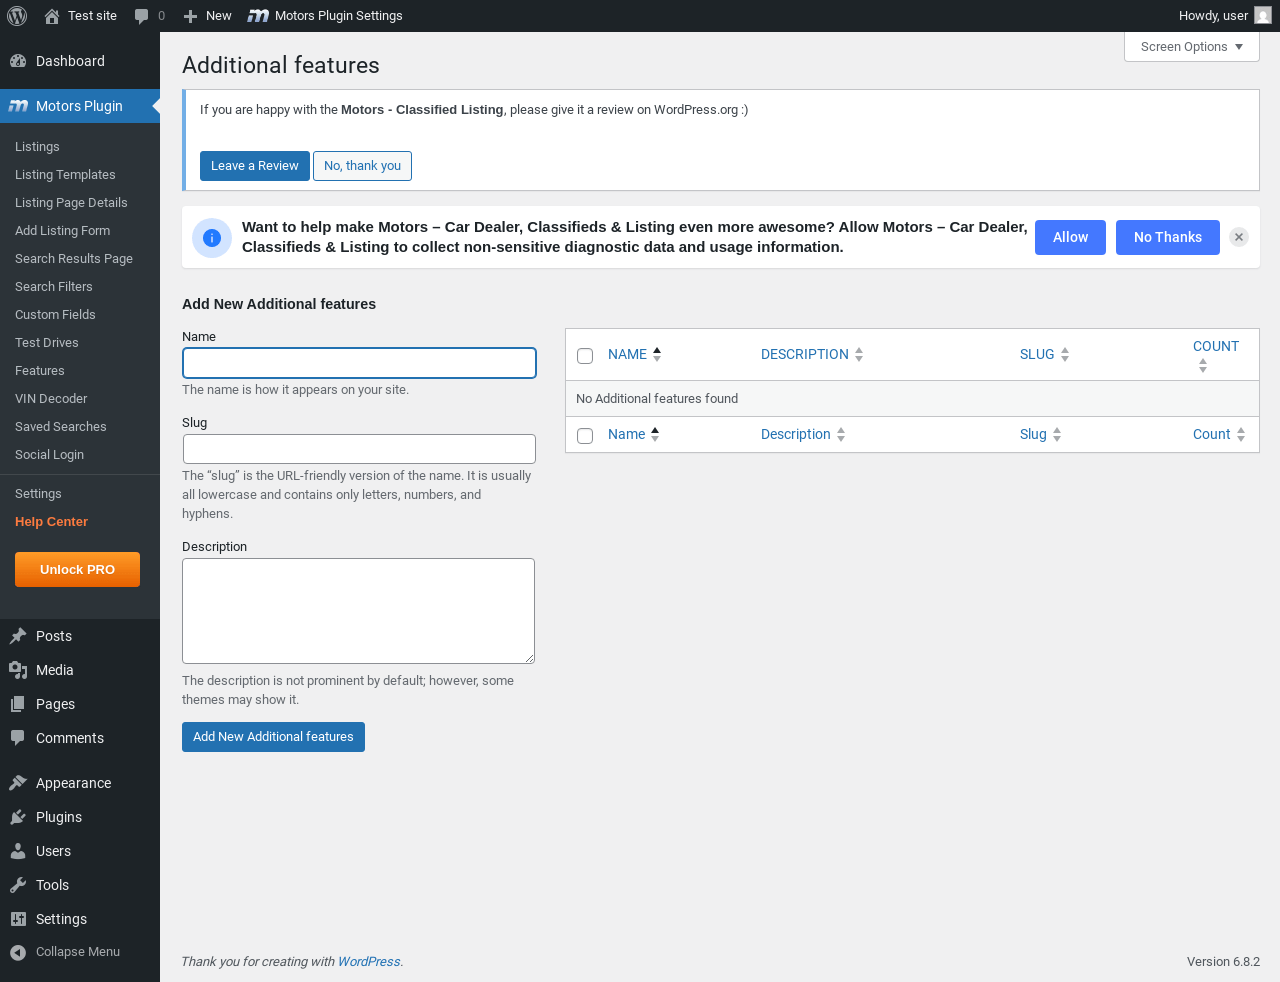Click the Settings sliders icon at sidebar bottom

tap(18, 919)
